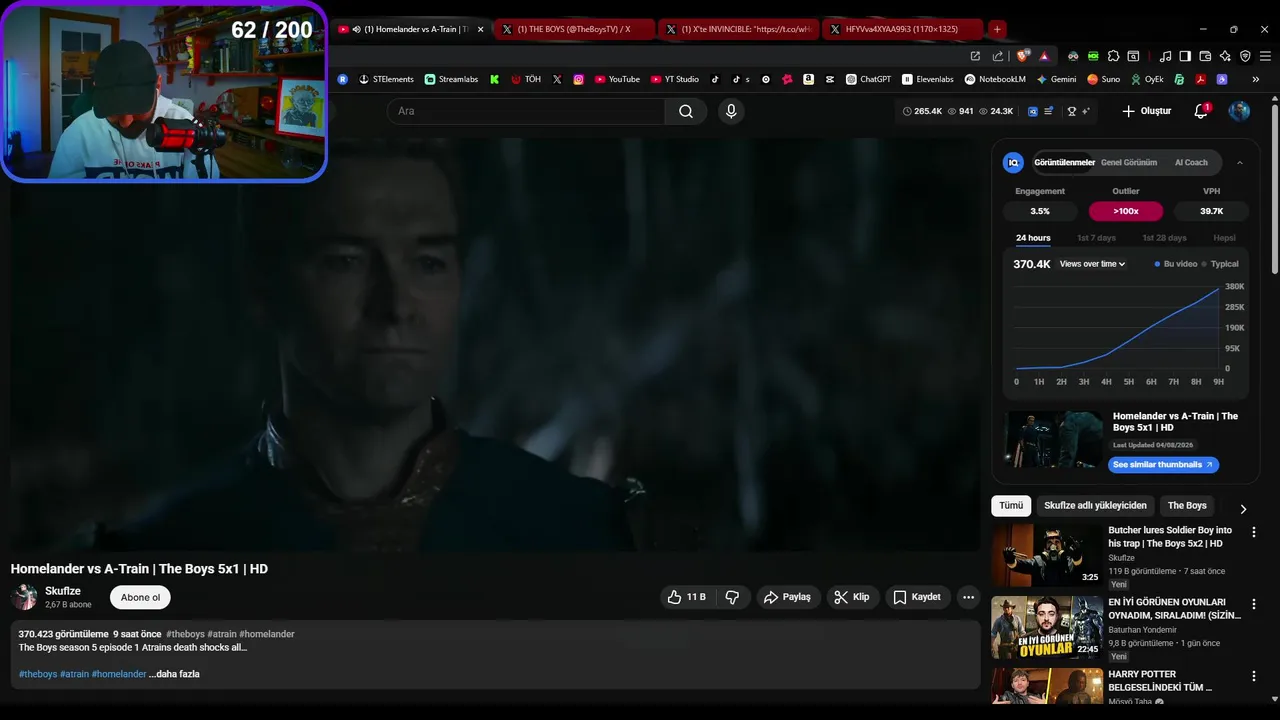Collapse the vidIQ stats panel

[x=1240, y=162]
